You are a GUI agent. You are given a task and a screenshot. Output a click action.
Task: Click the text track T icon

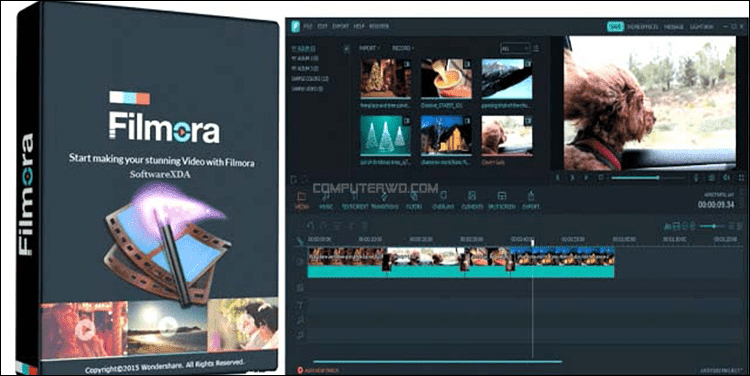click(x=300, y=305)
